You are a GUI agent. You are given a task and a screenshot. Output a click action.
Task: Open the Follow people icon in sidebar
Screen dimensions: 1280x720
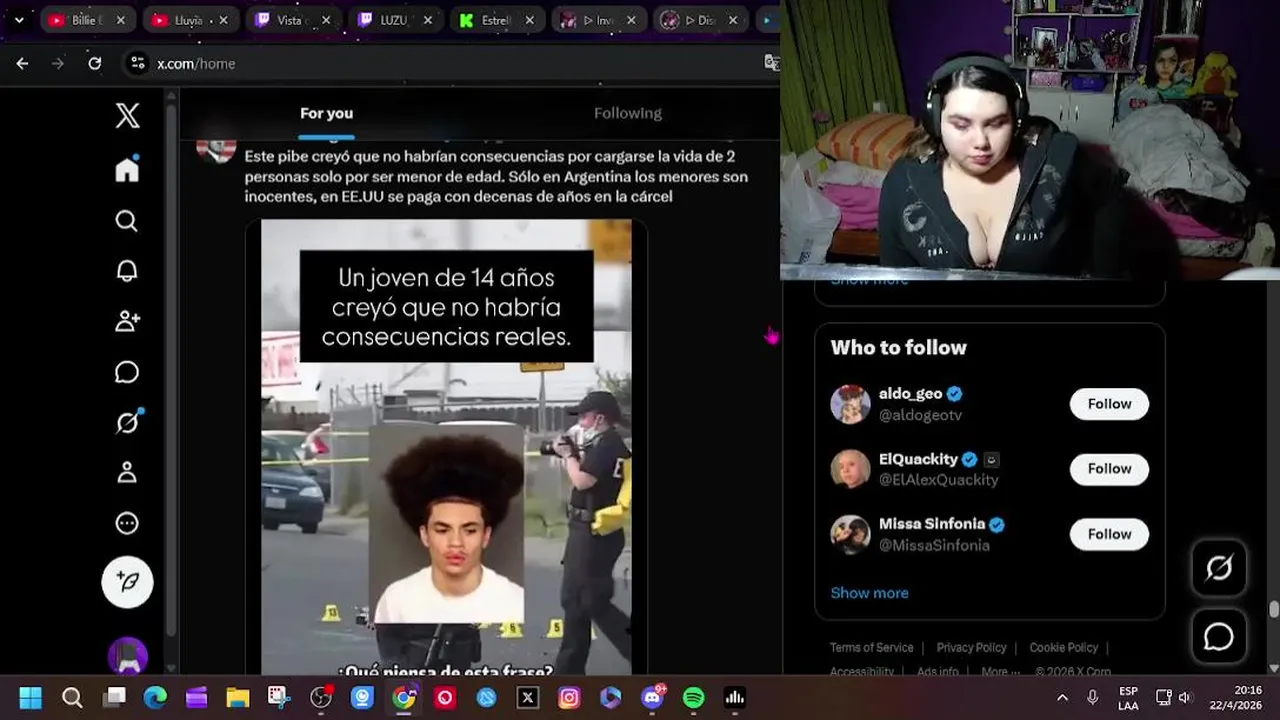point(127,321)
